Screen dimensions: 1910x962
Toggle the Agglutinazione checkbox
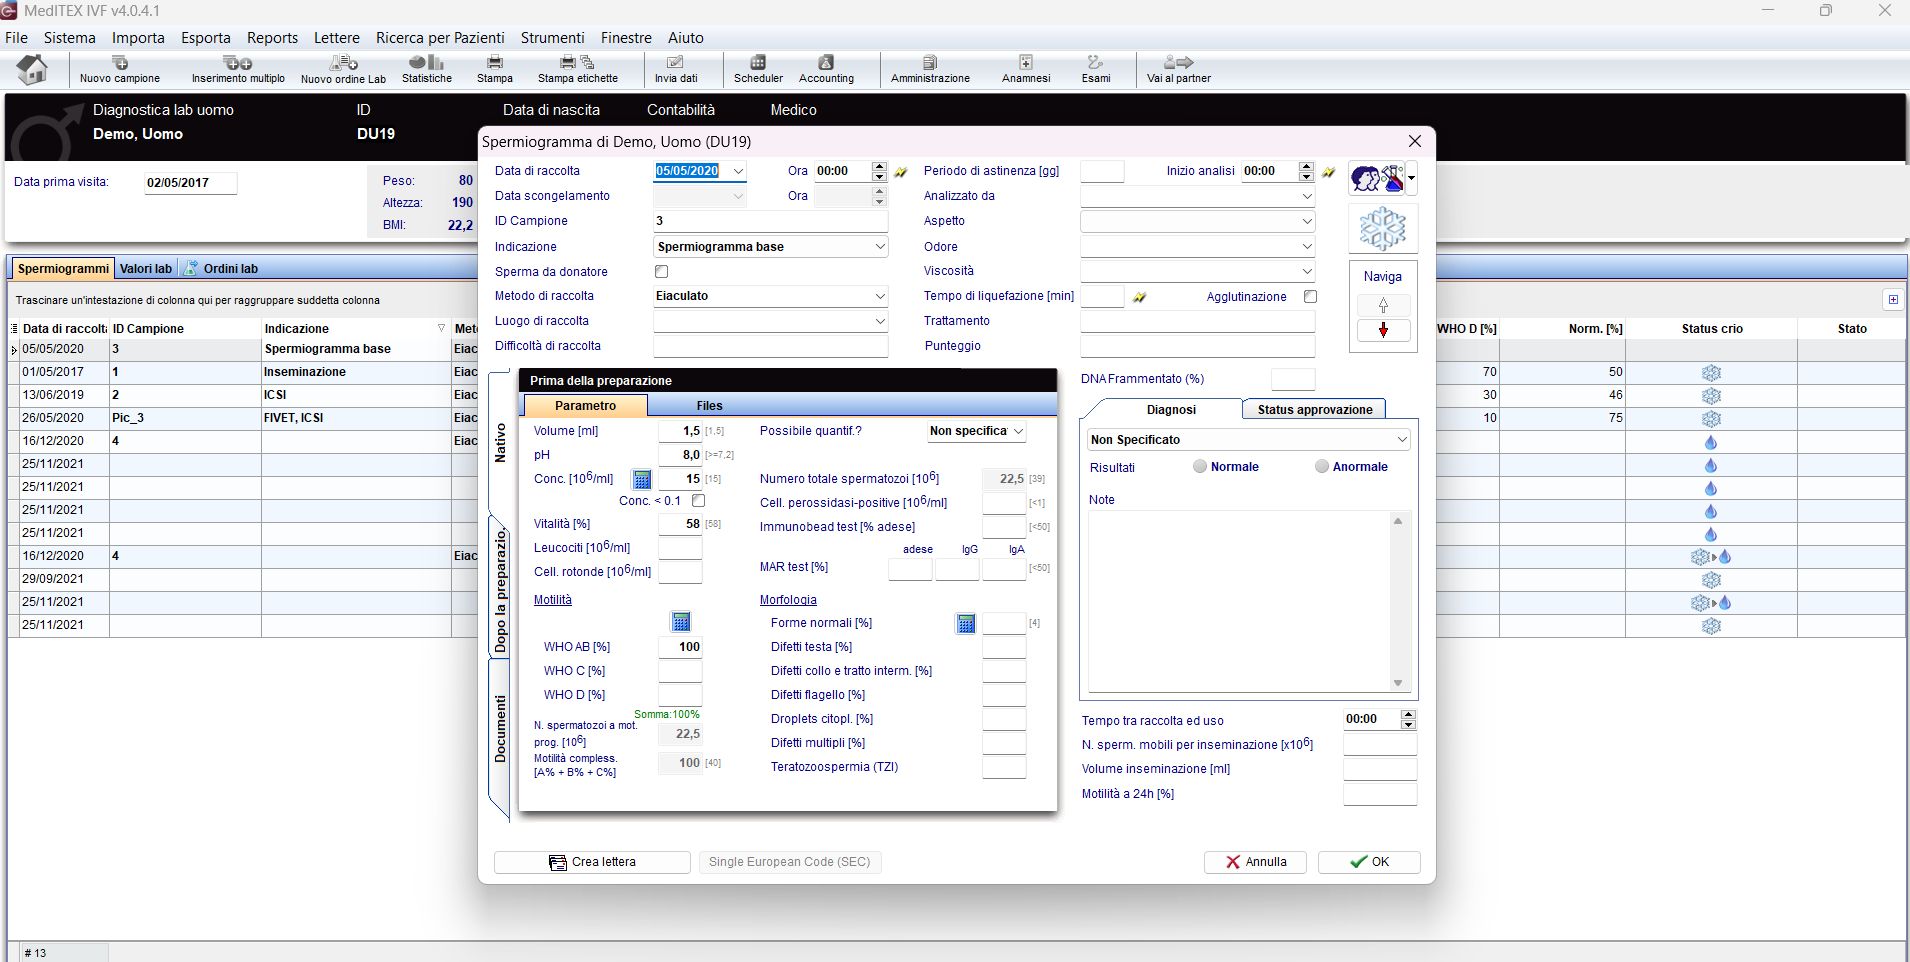click(1310, 297)
